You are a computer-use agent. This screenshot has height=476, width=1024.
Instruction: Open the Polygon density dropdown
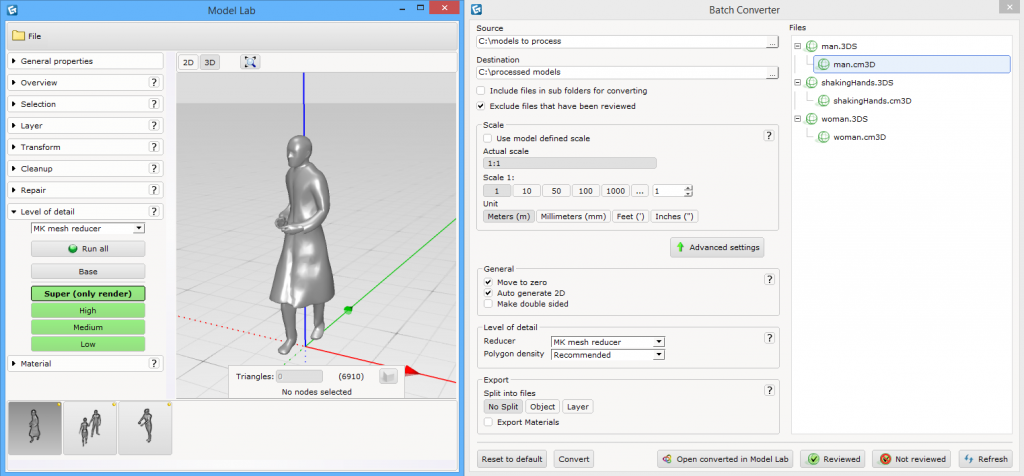coord(608,355)
